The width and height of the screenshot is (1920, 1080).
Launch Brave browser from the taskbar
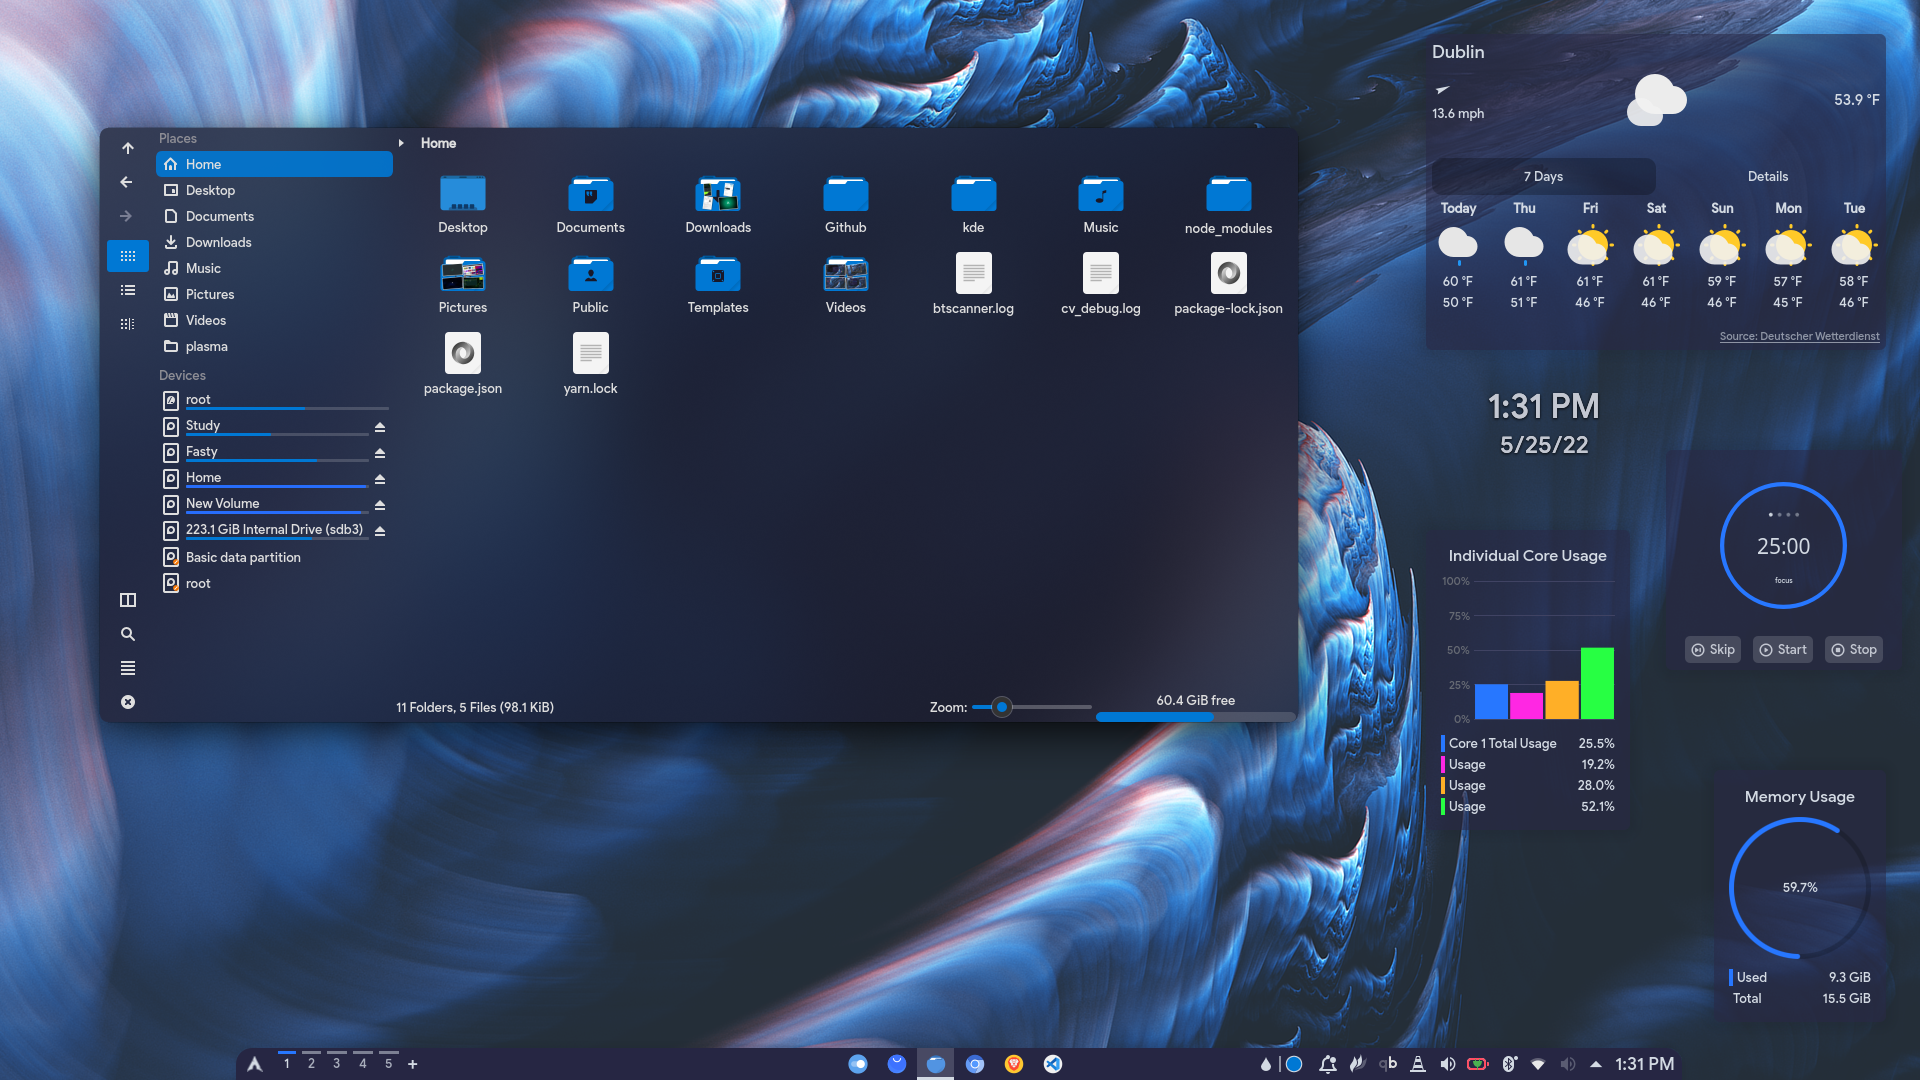1014,1064
